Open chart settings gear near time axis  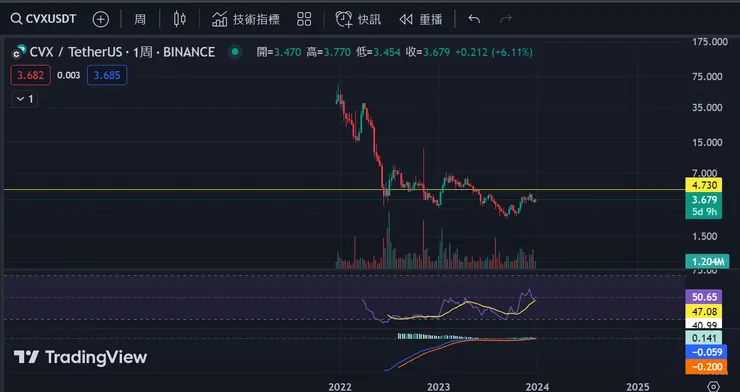[714, 386]
